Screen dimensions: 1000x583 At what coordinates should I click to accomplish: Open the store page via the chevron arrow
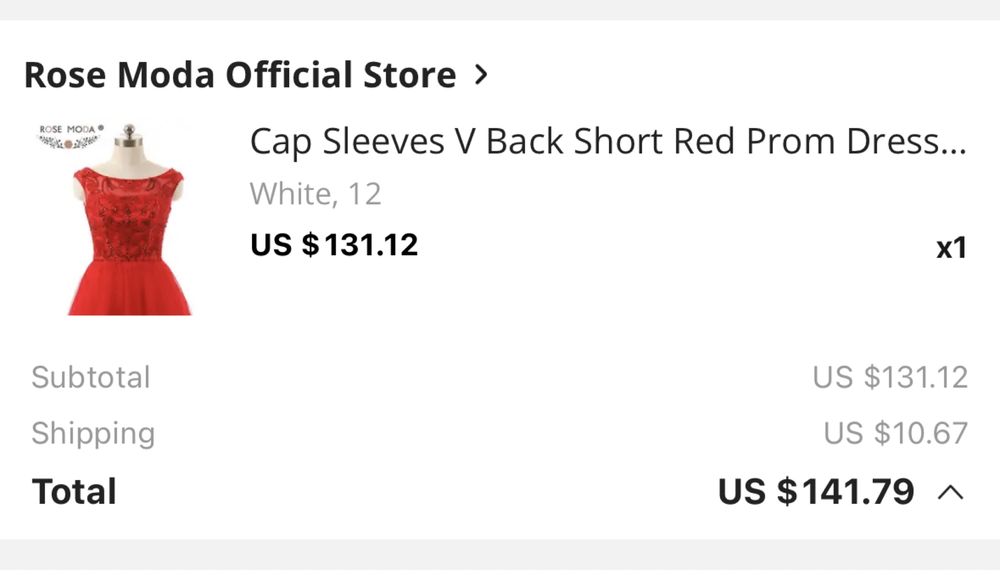482,74
